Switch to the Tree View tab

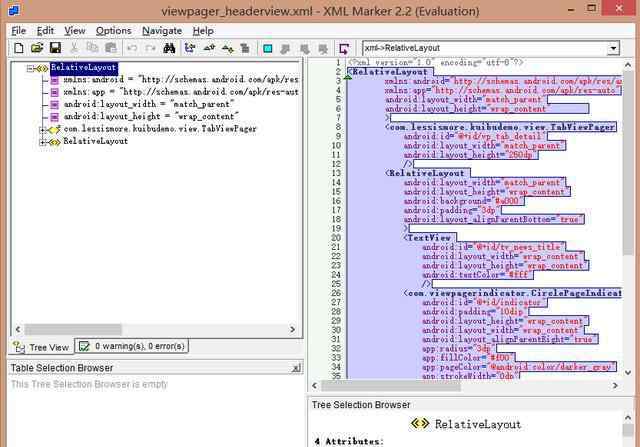point(41,347)
